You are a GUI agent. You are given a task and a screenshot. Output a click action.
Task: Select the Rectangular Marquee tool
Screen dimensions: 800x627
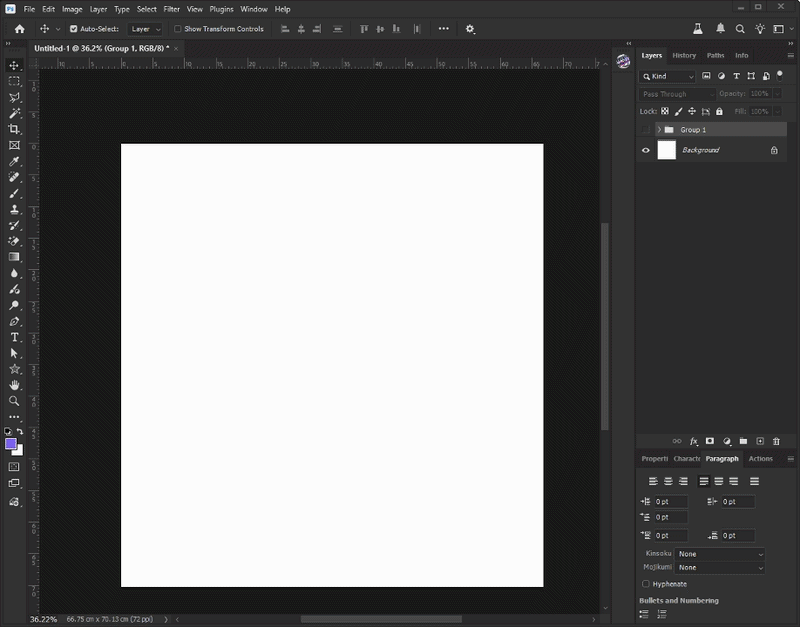point(14,81)
